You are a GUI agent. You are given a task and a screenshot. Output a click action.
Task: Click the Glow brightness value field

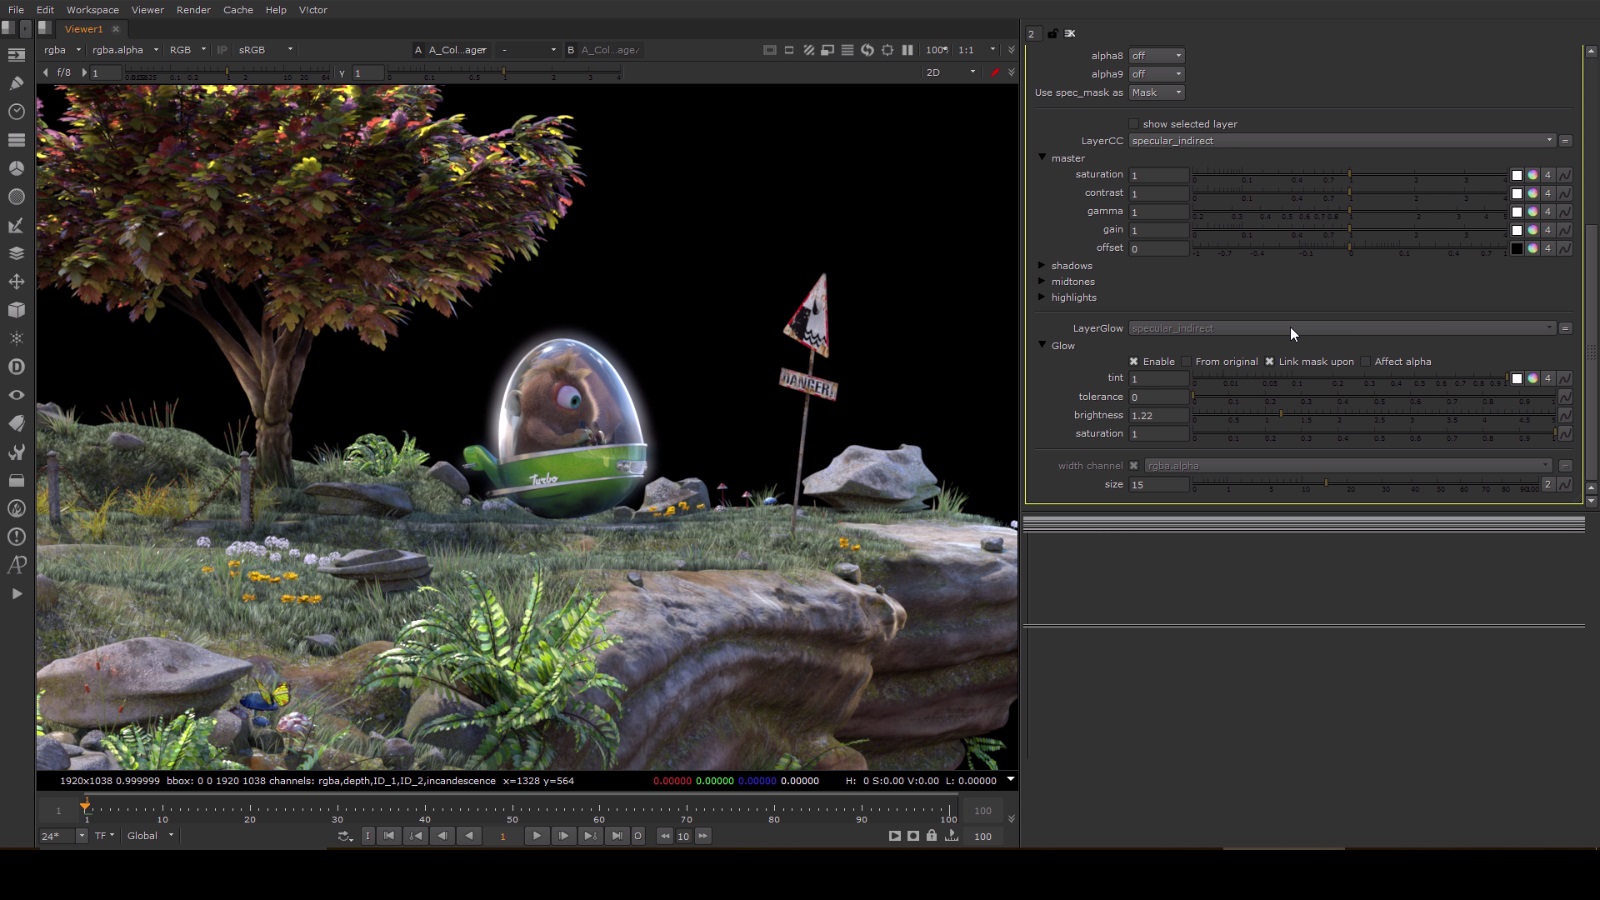tap(1158, 416)
